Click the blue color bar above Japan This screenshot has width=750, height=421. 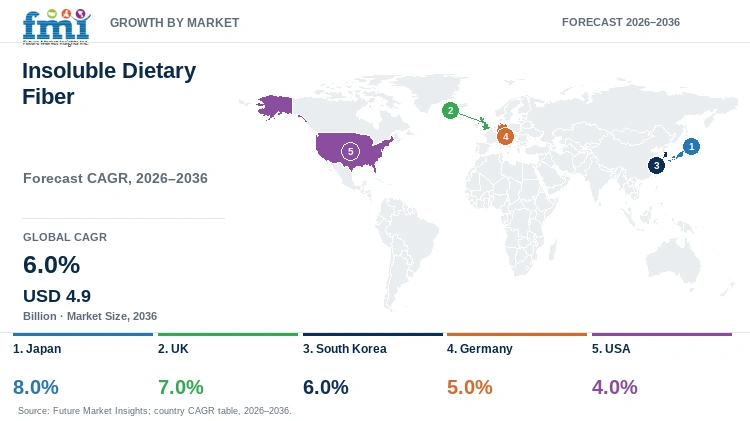pos(83,334)
